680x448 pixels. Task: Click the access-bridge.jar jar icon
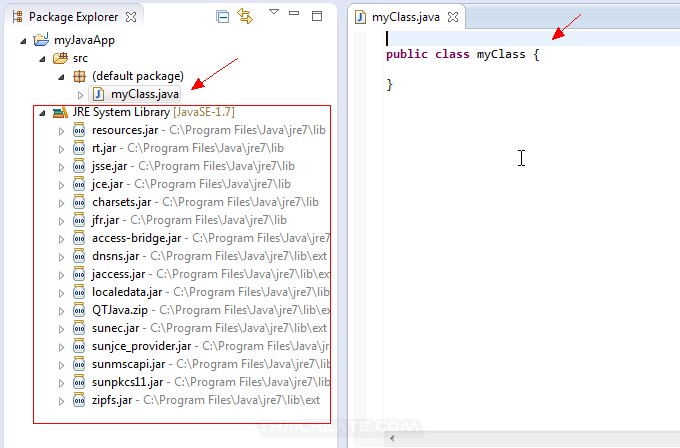[79, 238]
